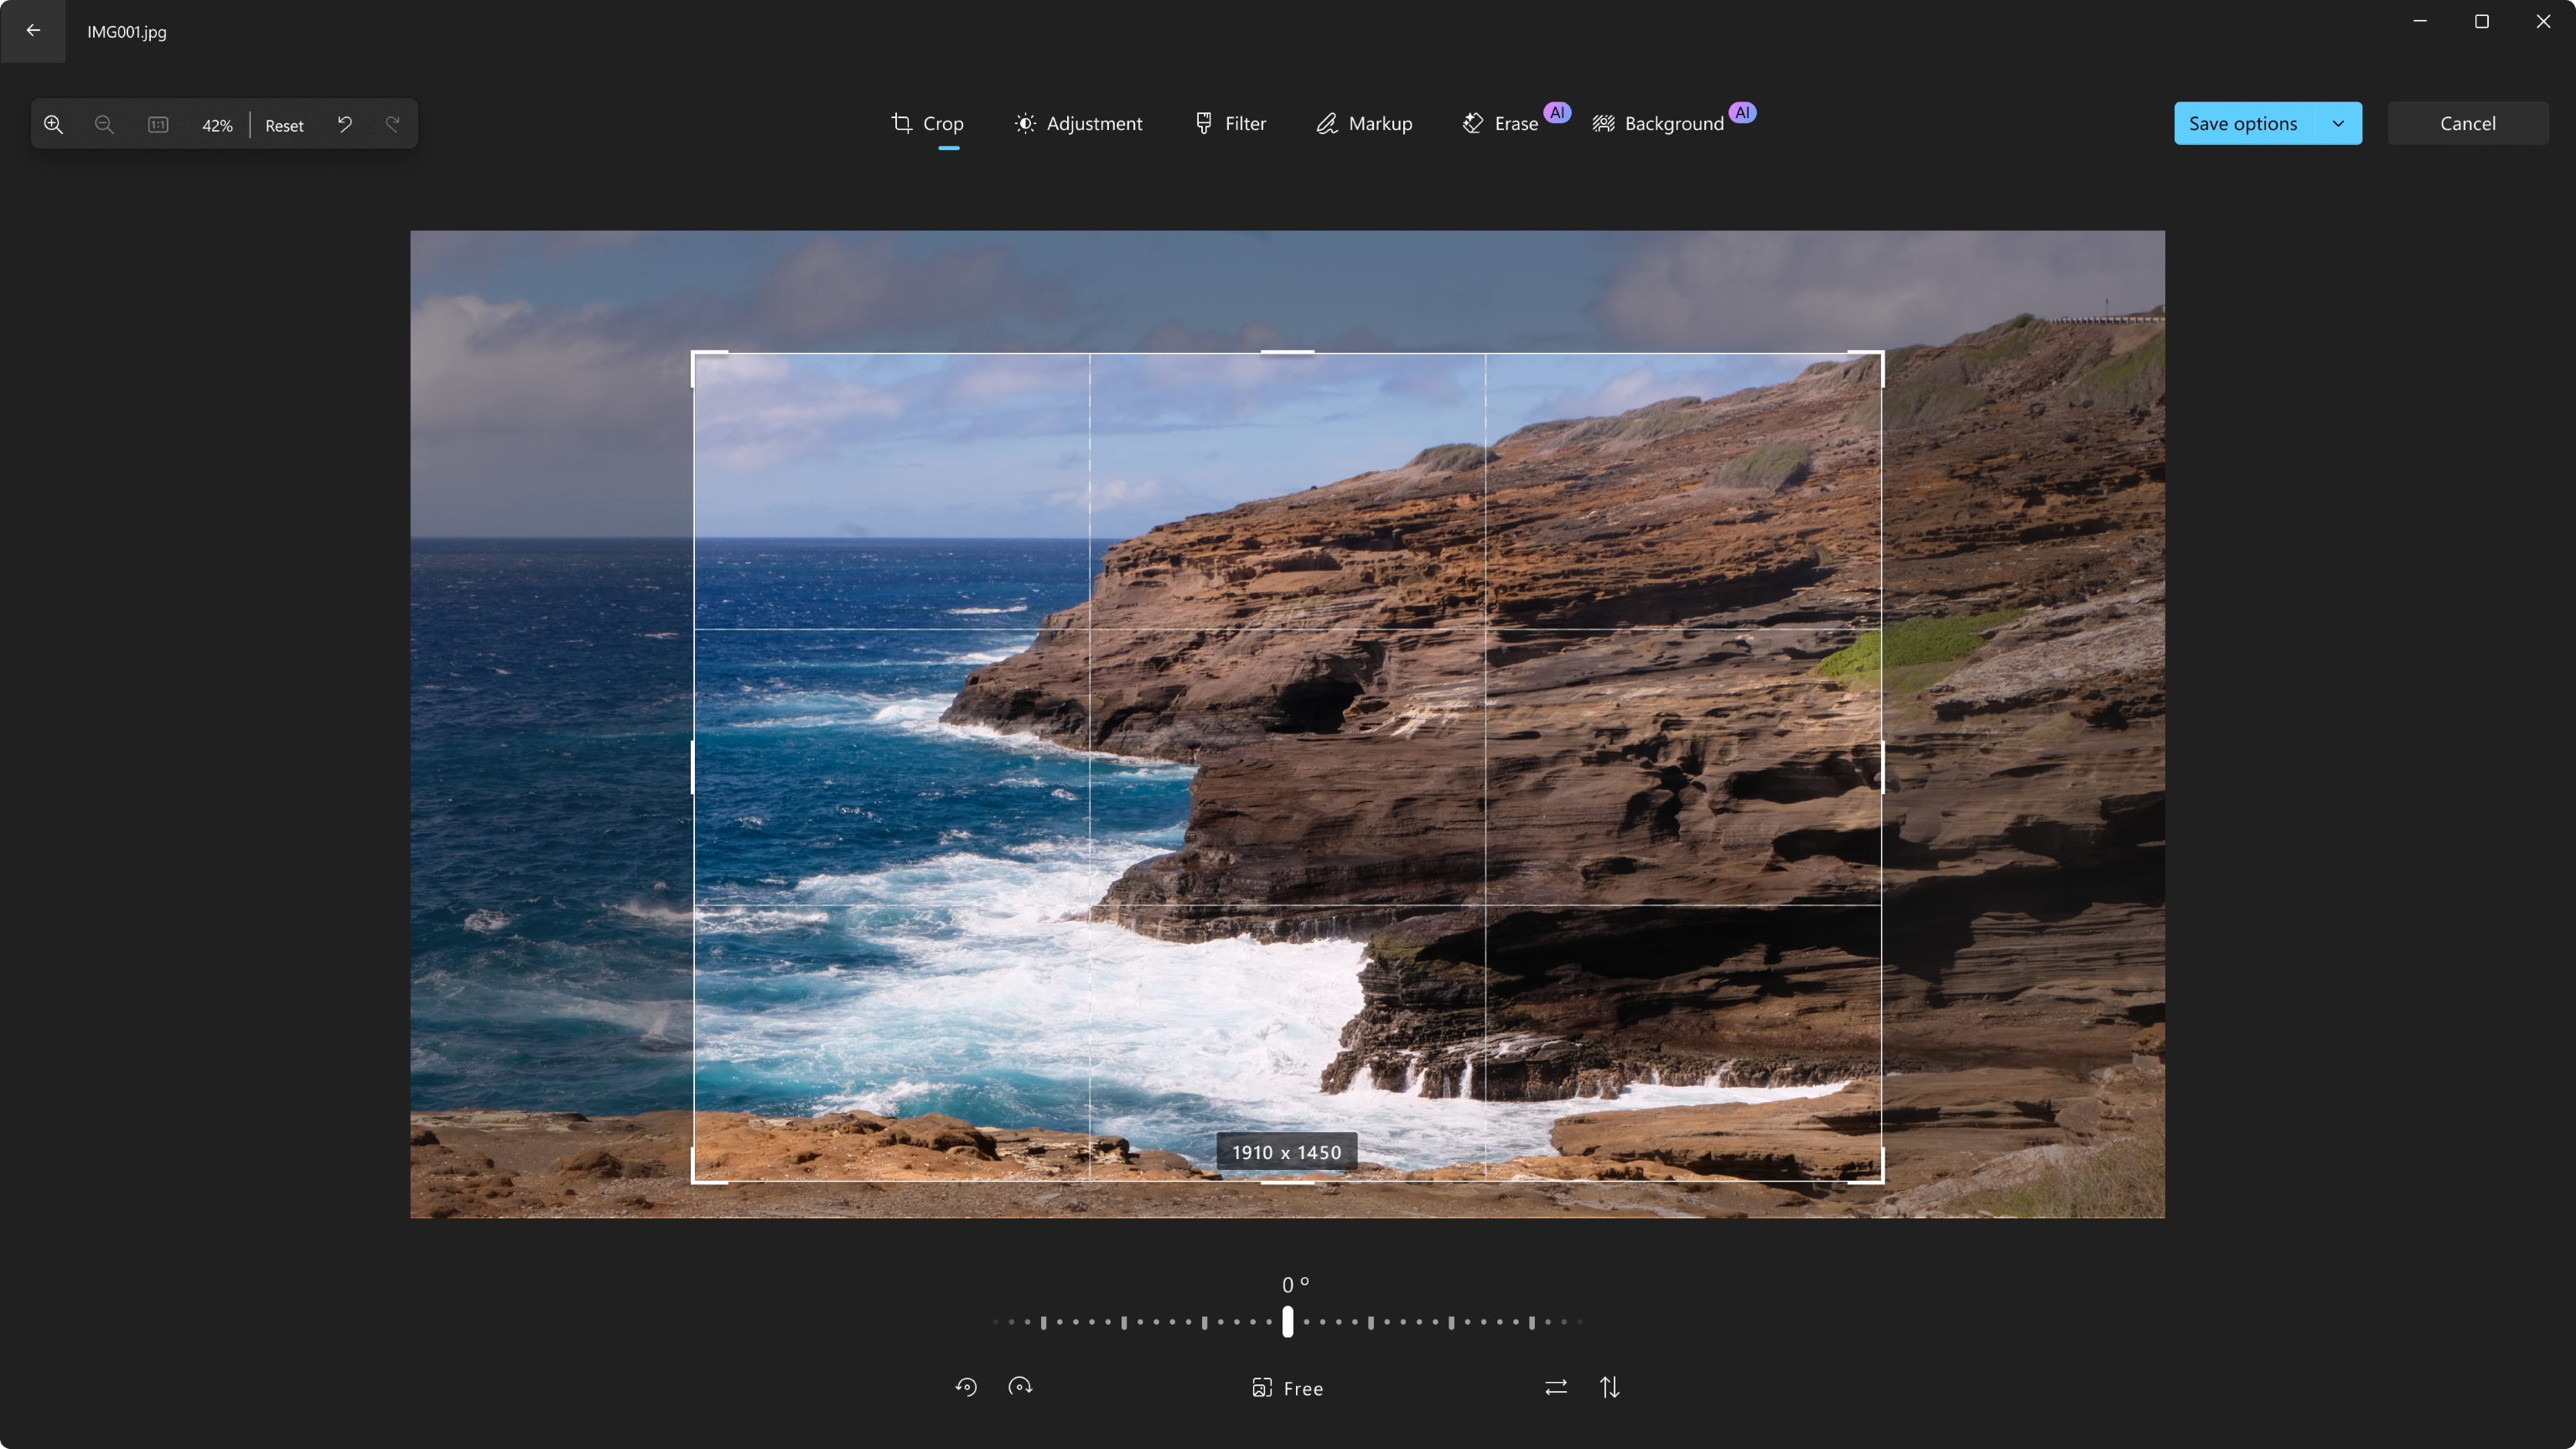Screen dimensions: 2576x1449
Task: Open crop aspect ratio expander
Action: tap(1286, 1385)
